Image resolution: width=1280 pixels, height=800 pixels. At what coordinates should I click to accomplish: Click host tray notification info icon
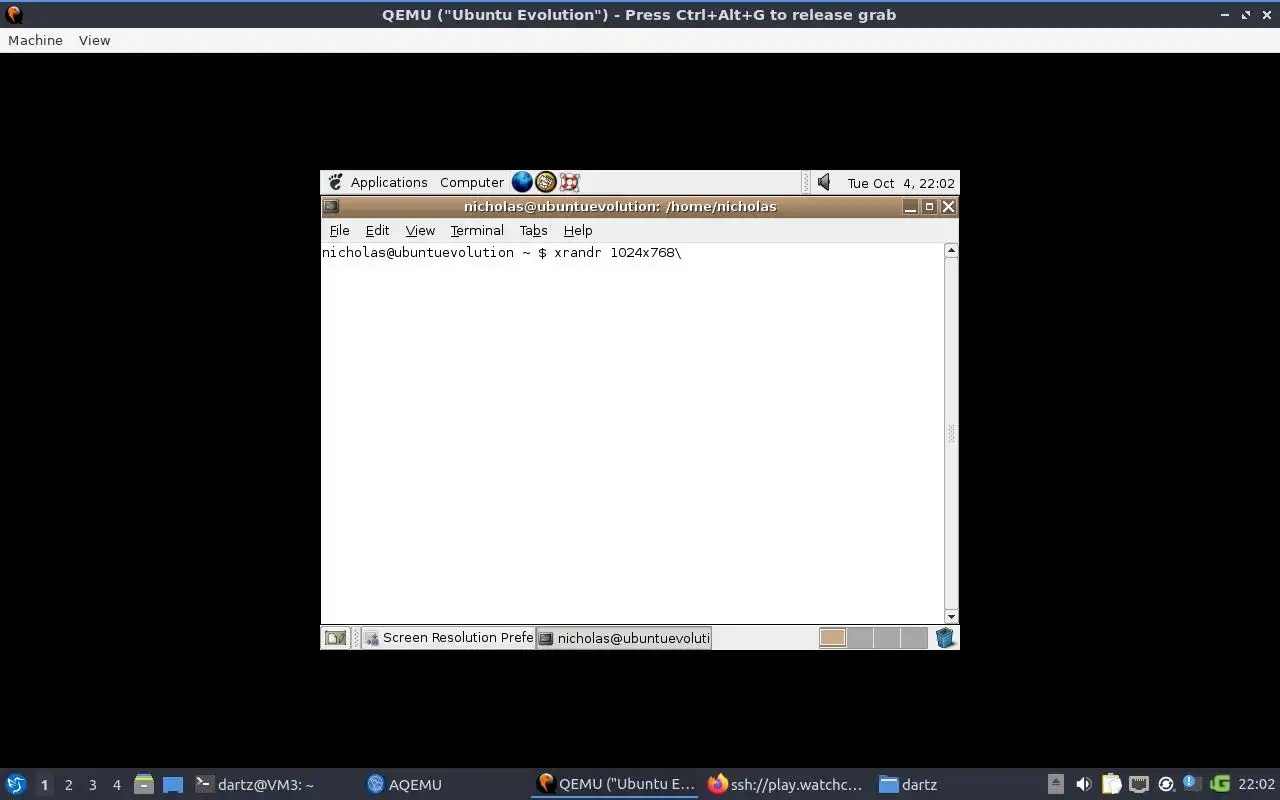1191,783
